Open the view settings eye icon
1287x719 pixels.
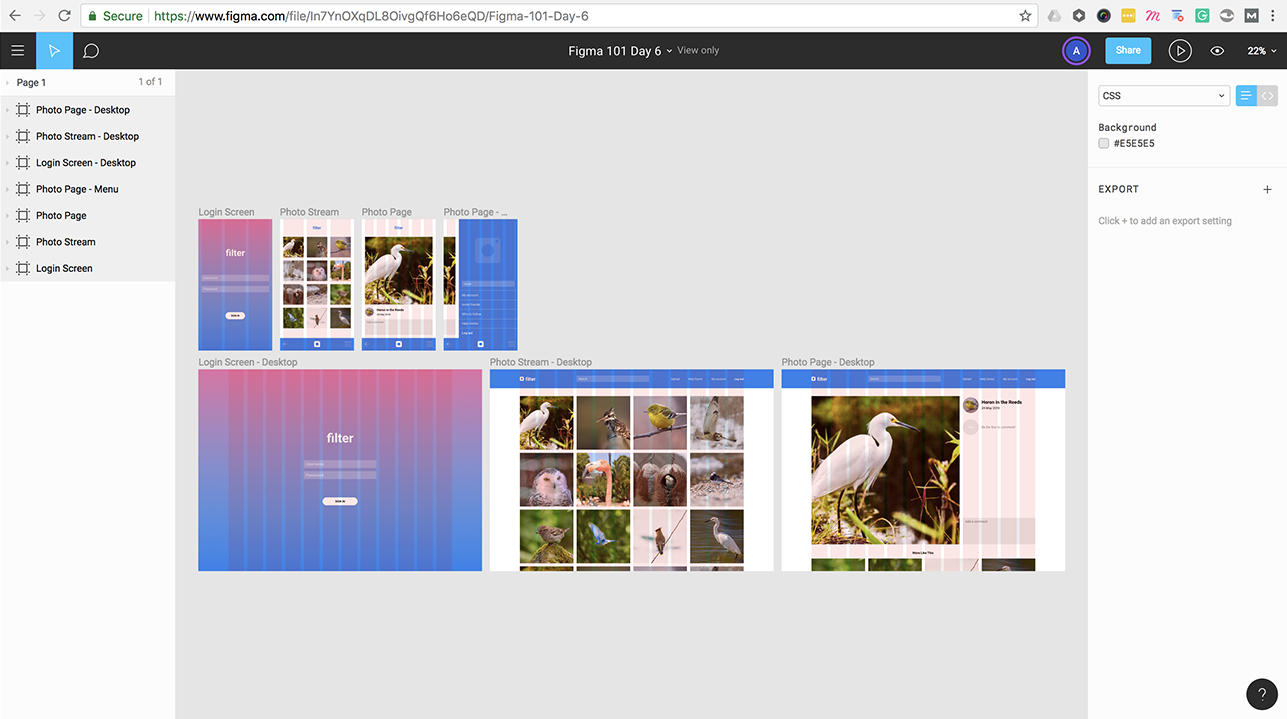pos(1217,51)
